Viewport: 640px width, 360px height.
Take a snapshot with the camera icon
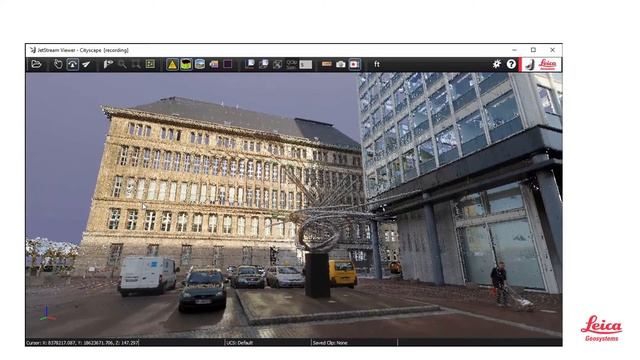coord(340,64)
